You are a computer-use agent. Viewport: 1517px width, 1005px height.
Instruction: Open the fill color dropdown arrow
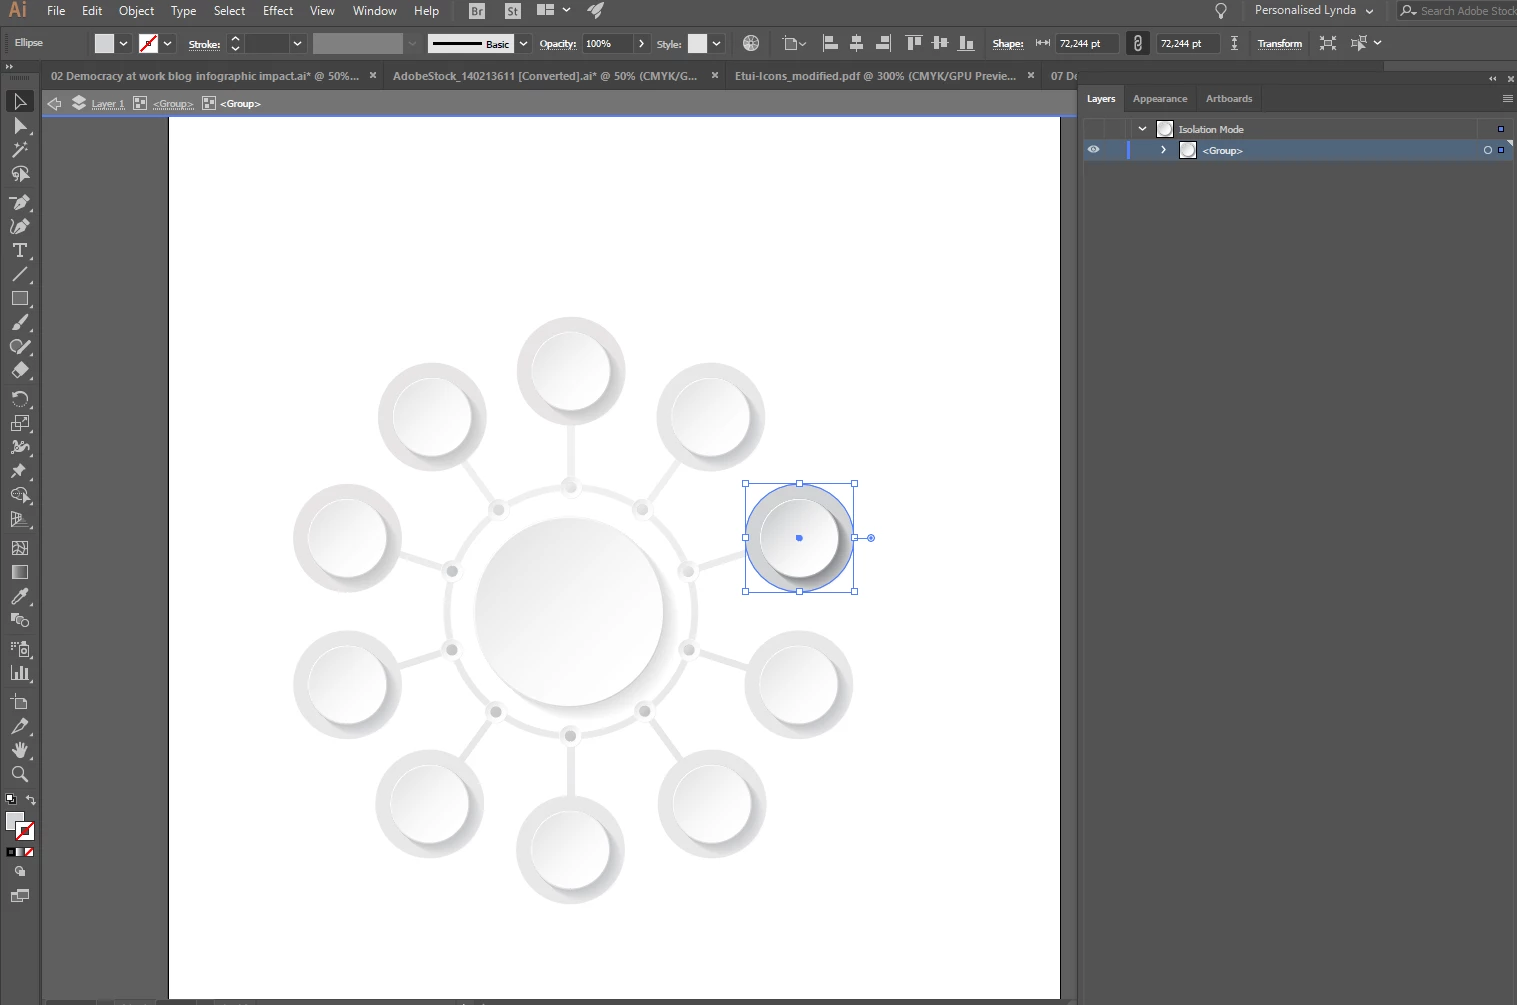pos(123,43)
